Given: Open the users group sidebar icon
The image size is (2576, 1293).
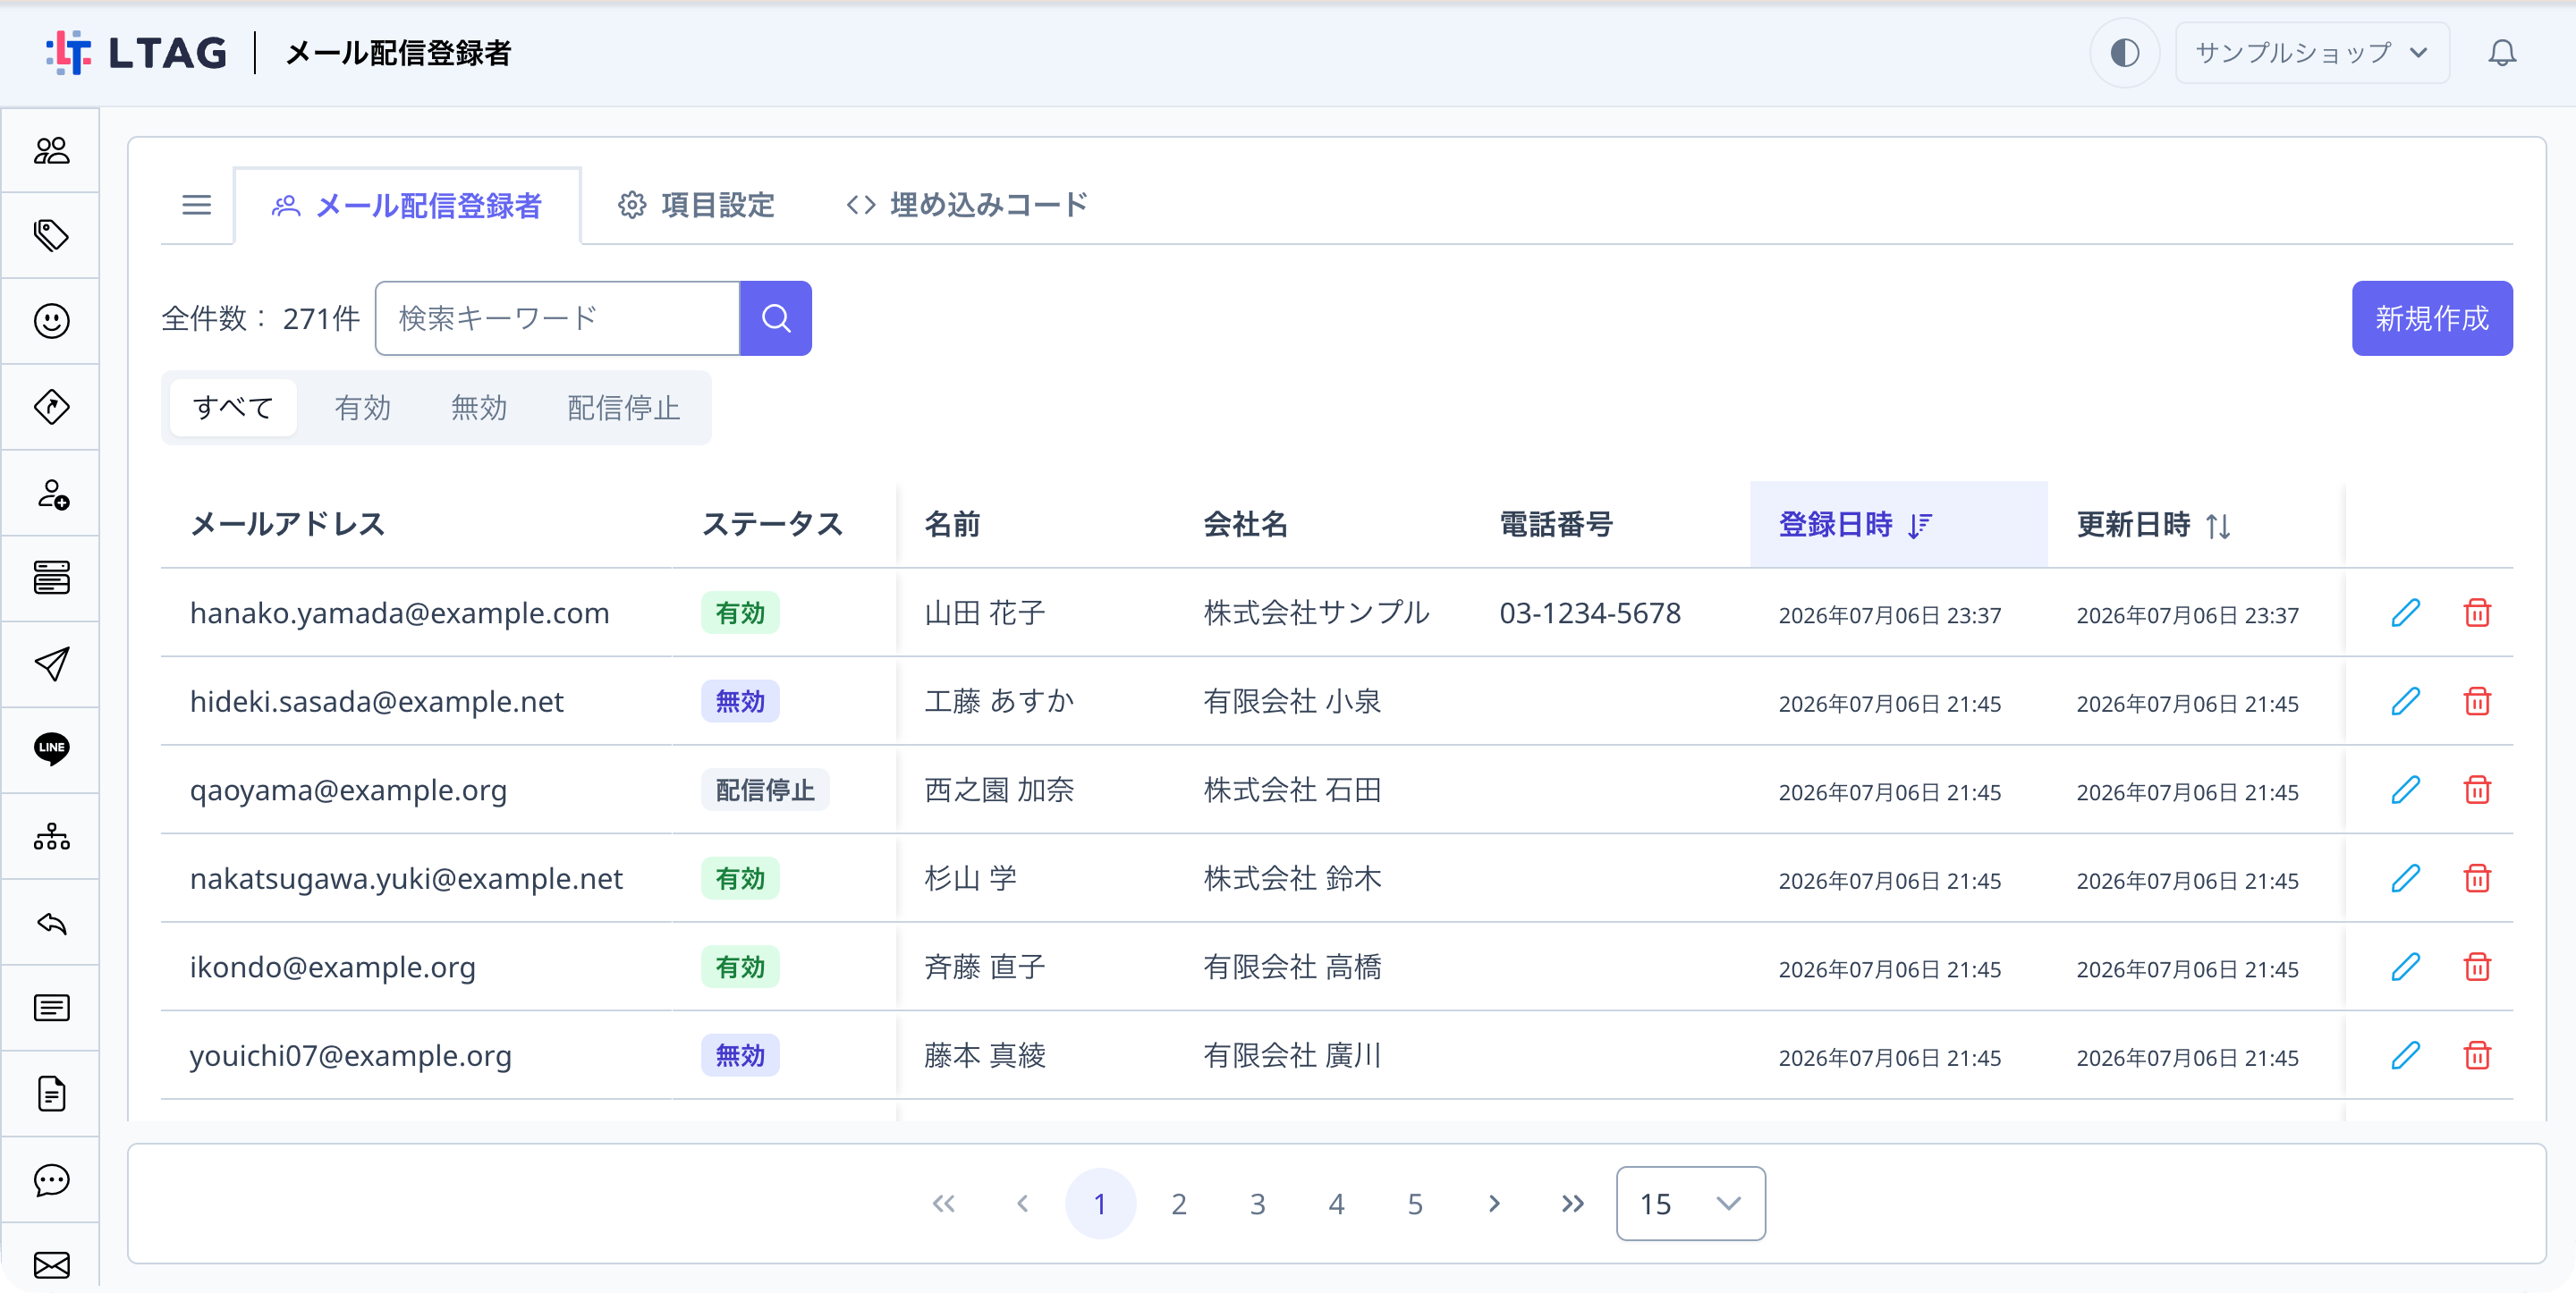Looking at the screenshot, I should click(51, 150).
